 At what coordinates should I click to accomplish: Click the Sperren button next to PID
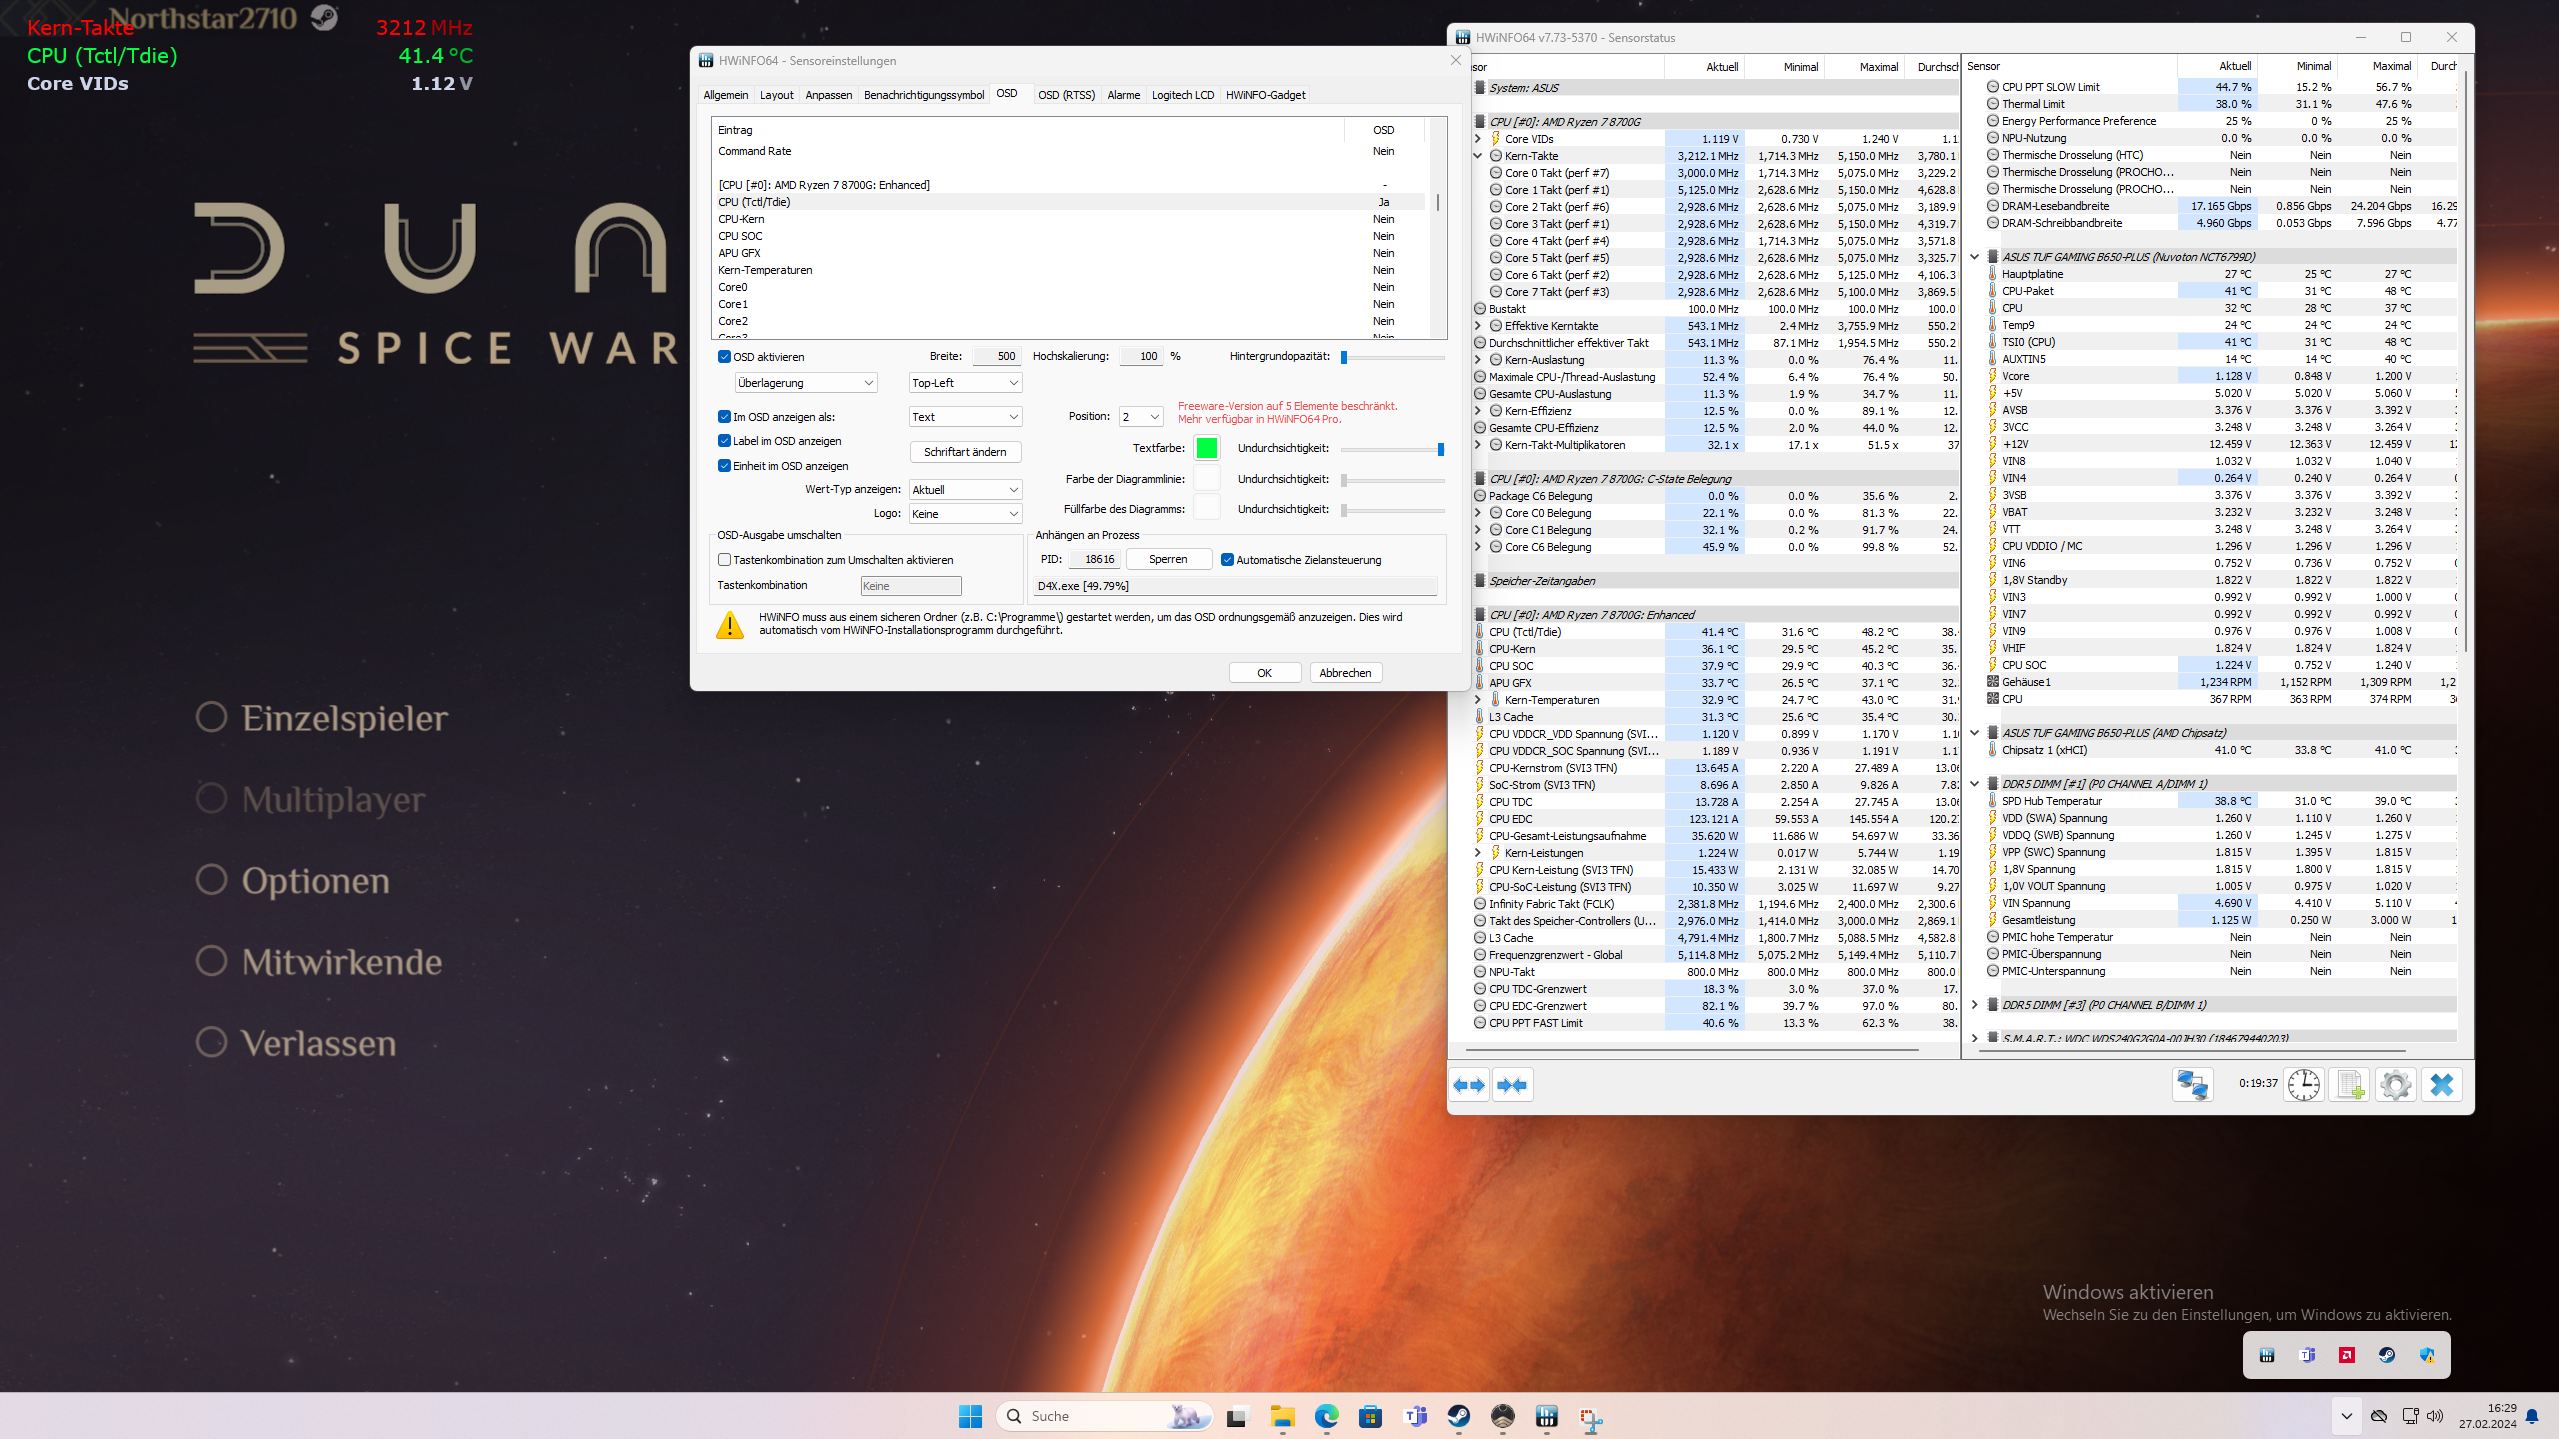[1168, 560]
